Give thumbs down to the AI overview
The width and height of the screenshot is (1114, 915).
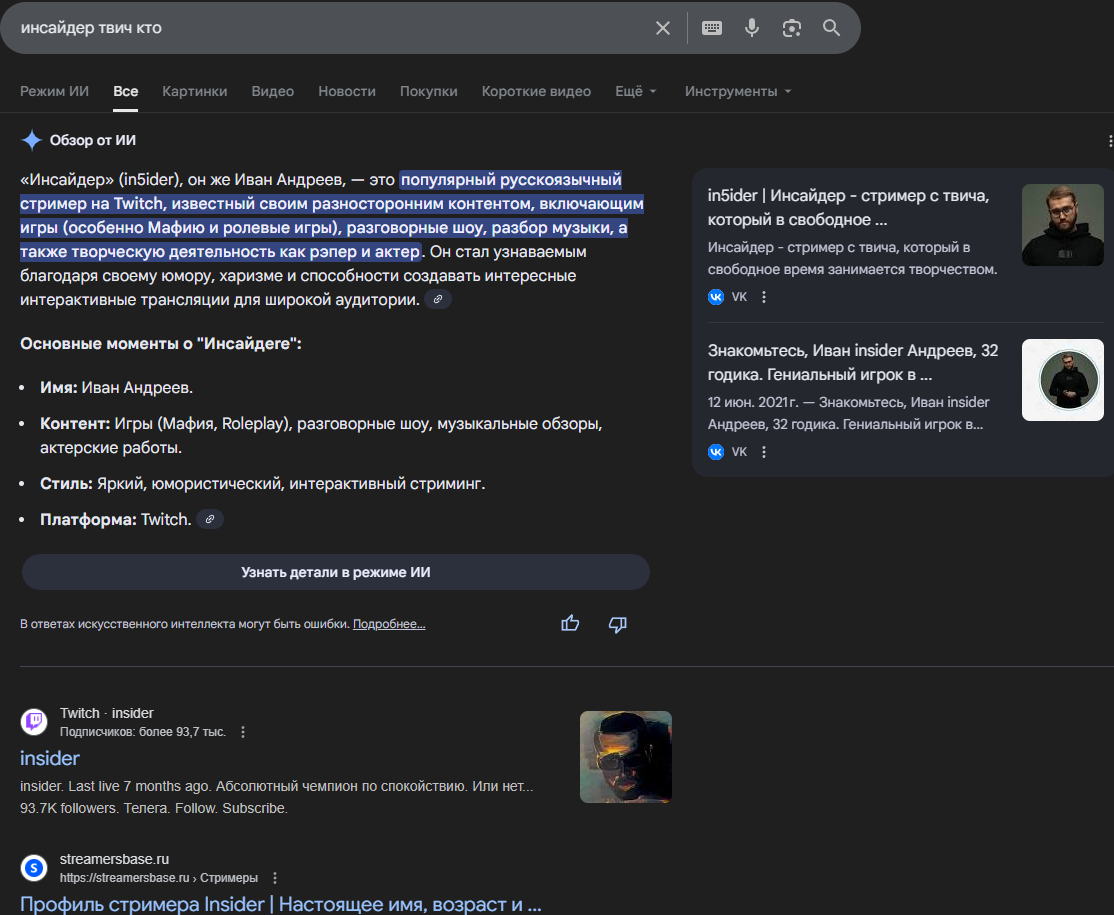617,624
